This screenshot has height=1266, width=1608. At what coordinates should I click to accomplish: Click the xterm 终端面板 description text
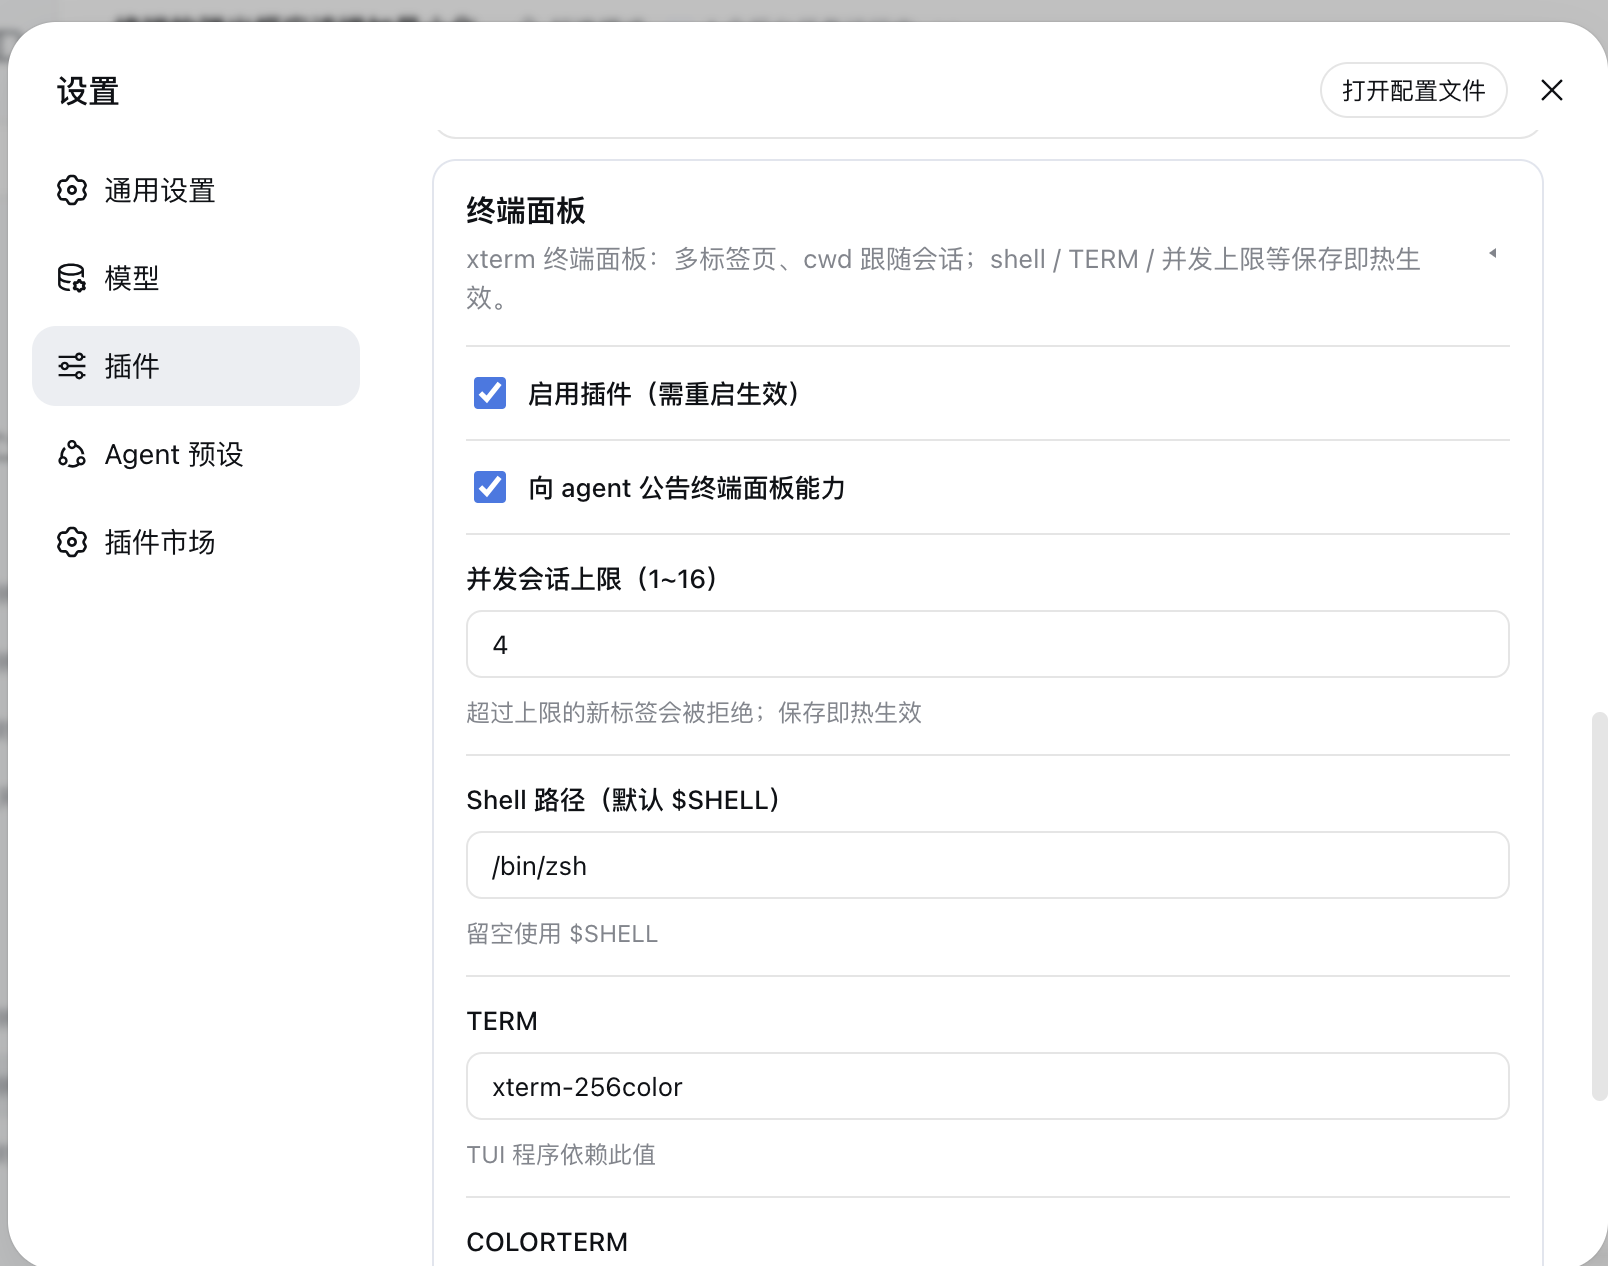coord(943,278)
